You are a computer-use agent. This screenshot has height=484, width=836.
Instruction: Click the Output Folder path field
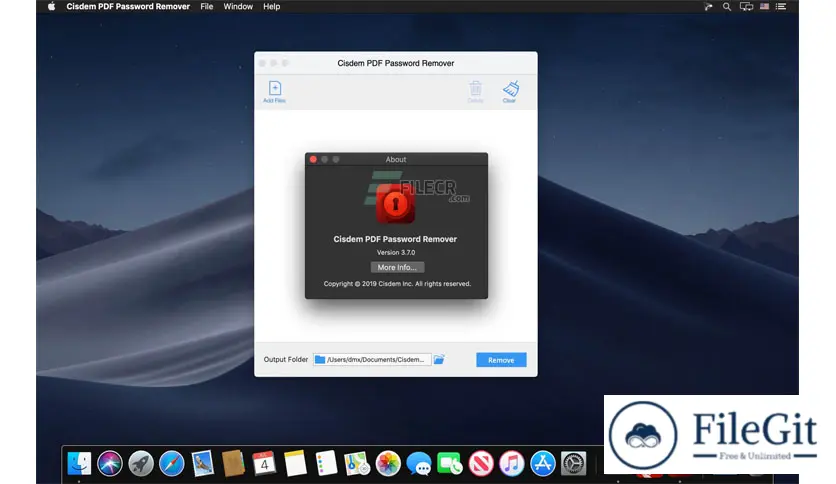click(372, 360)
